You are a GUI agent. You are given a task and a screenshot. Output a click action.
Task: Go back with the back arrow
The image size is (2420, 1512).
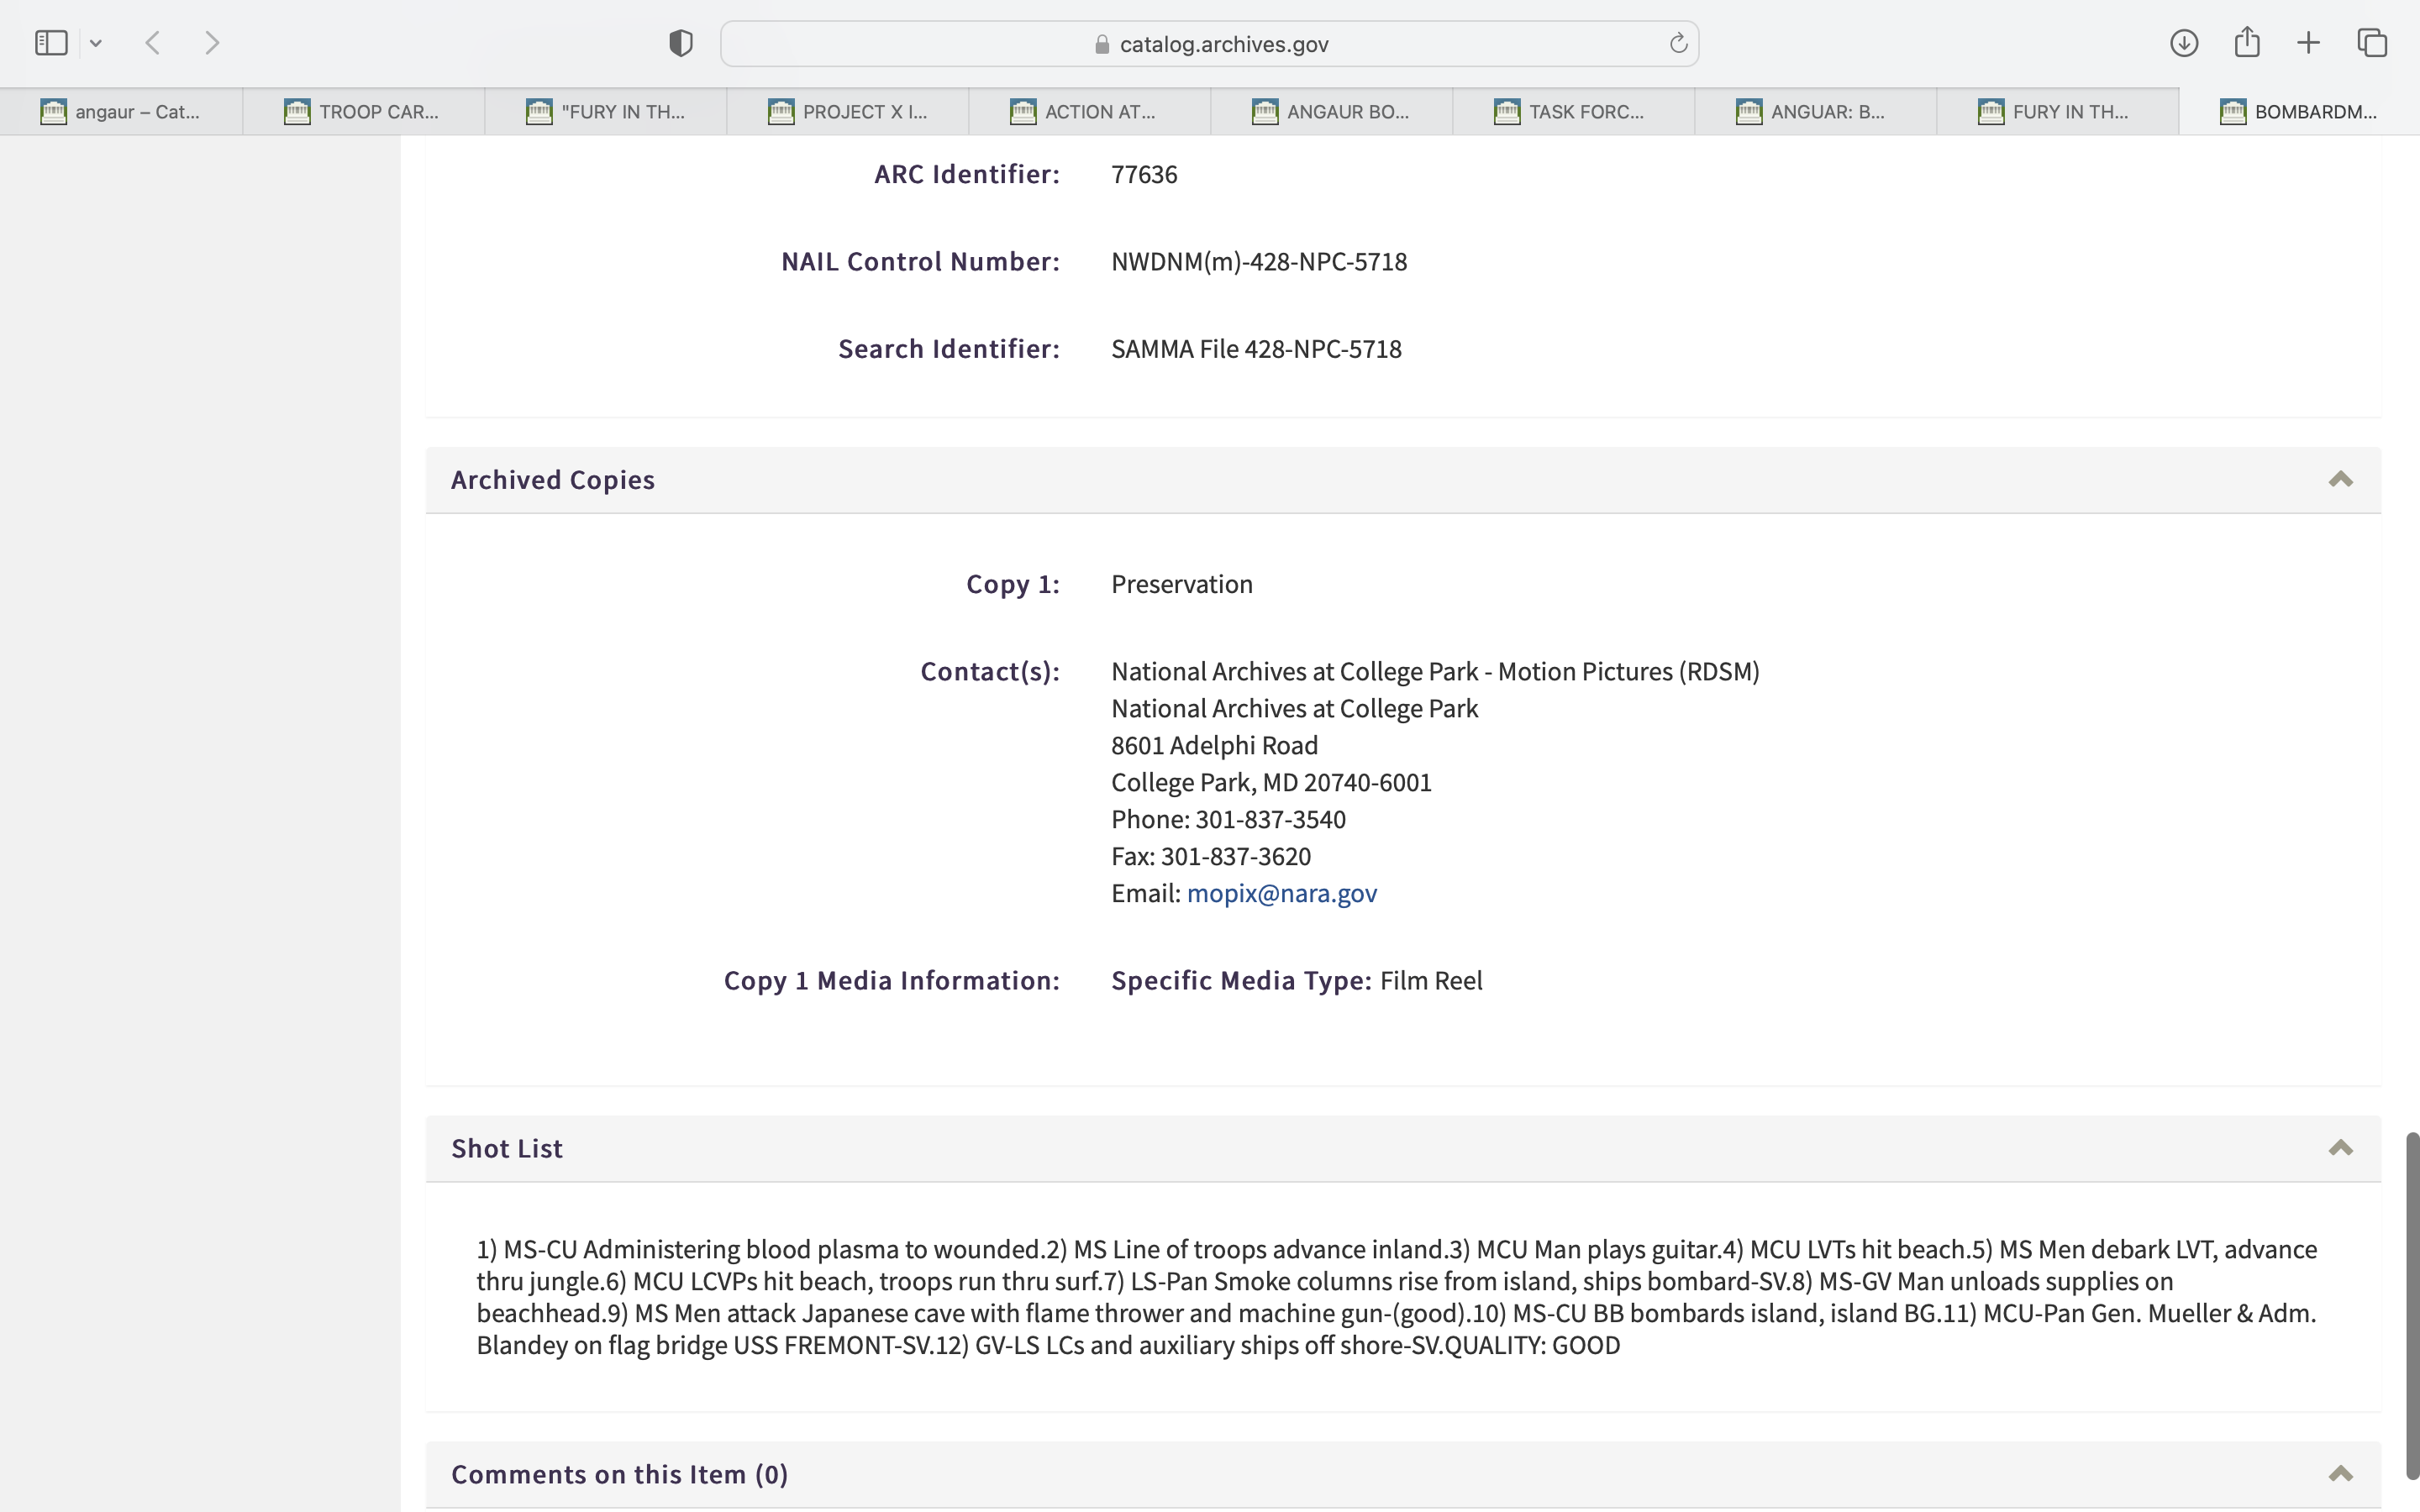click(x=153, y=43)
